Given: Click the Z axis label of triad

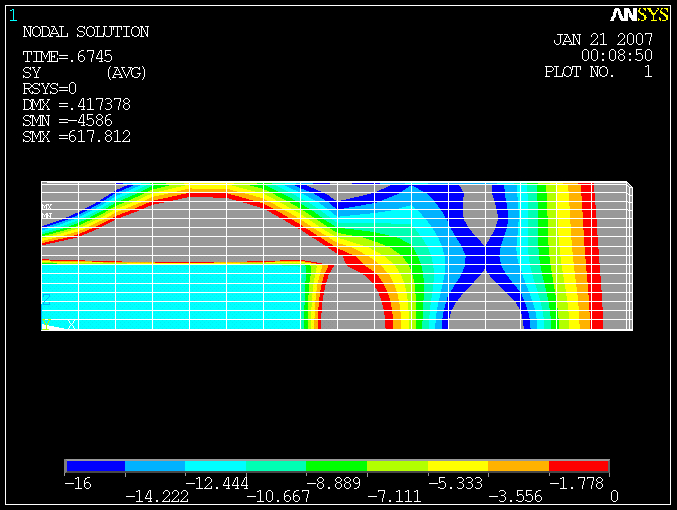Looking at the screenshot, I should (x=46, y=299).
